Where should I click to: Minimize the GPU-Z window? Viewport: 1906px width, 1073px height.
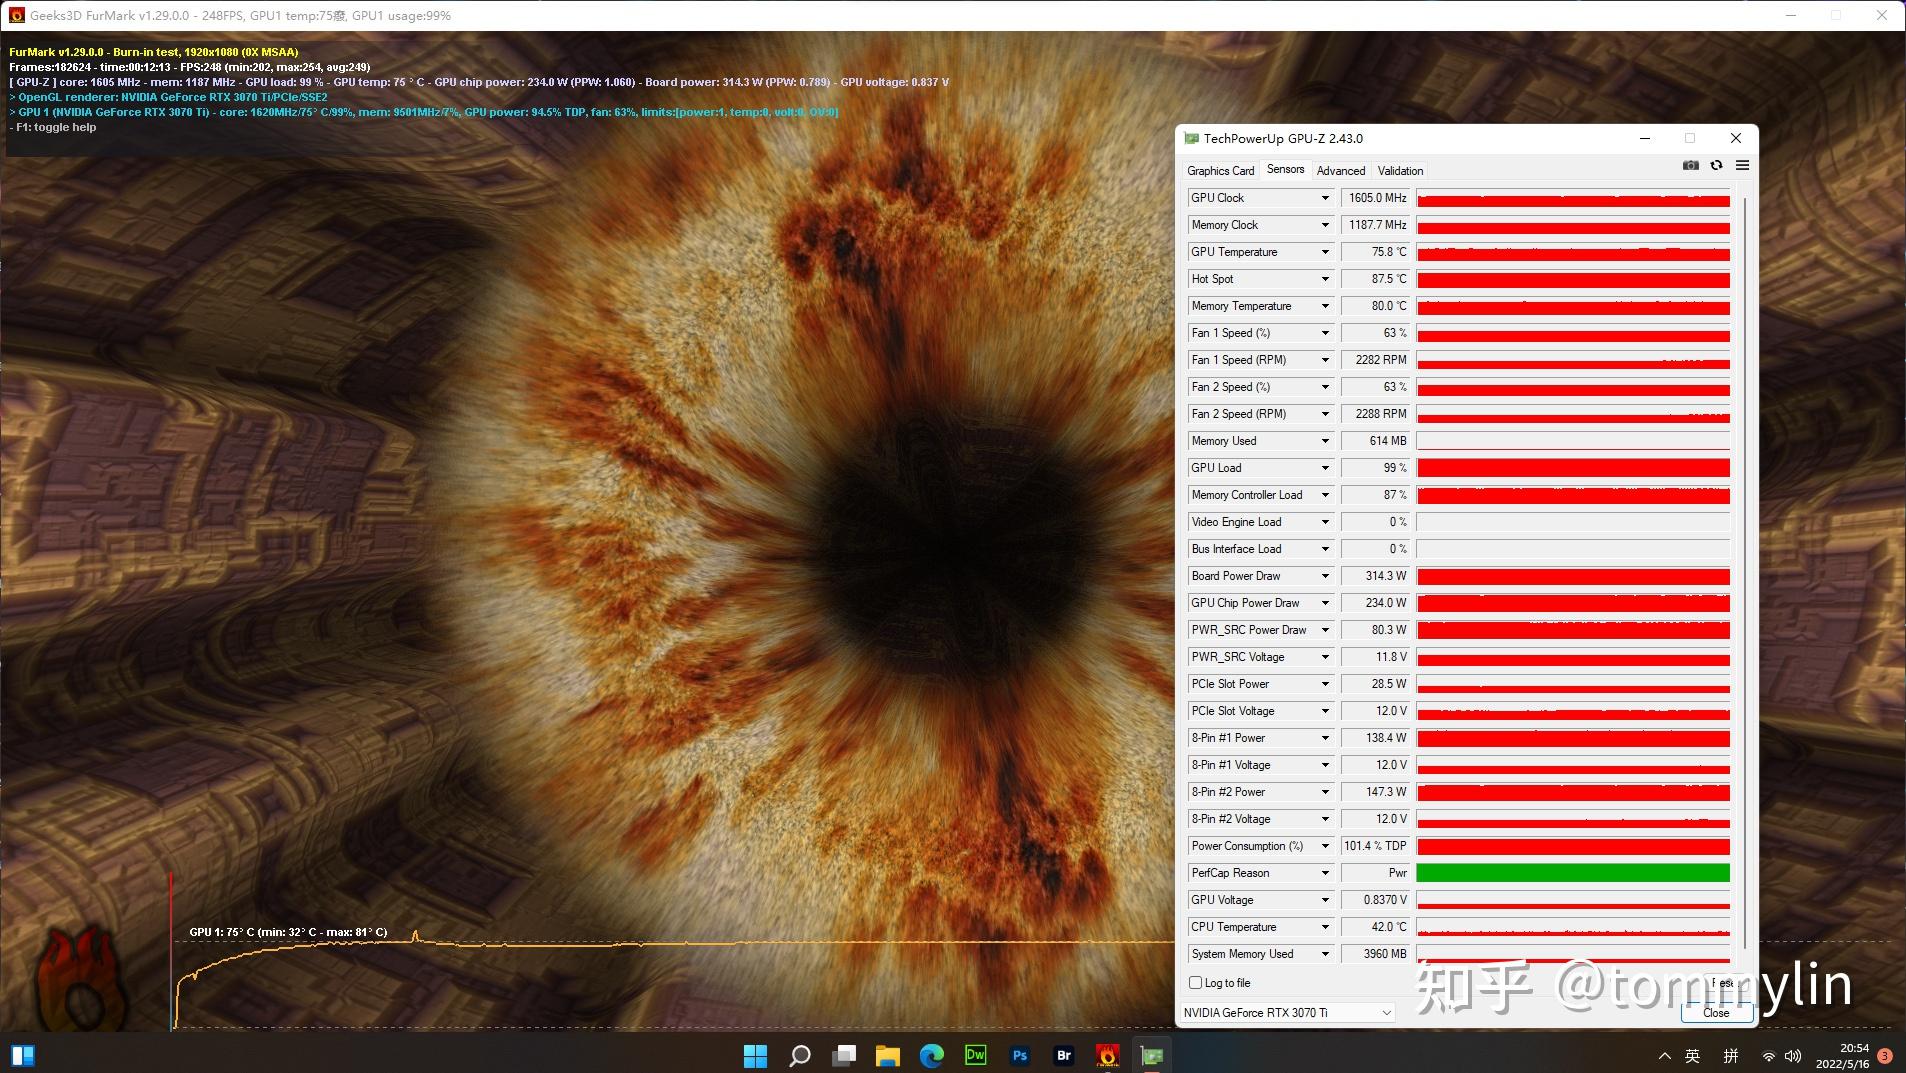pos(1645,138)
